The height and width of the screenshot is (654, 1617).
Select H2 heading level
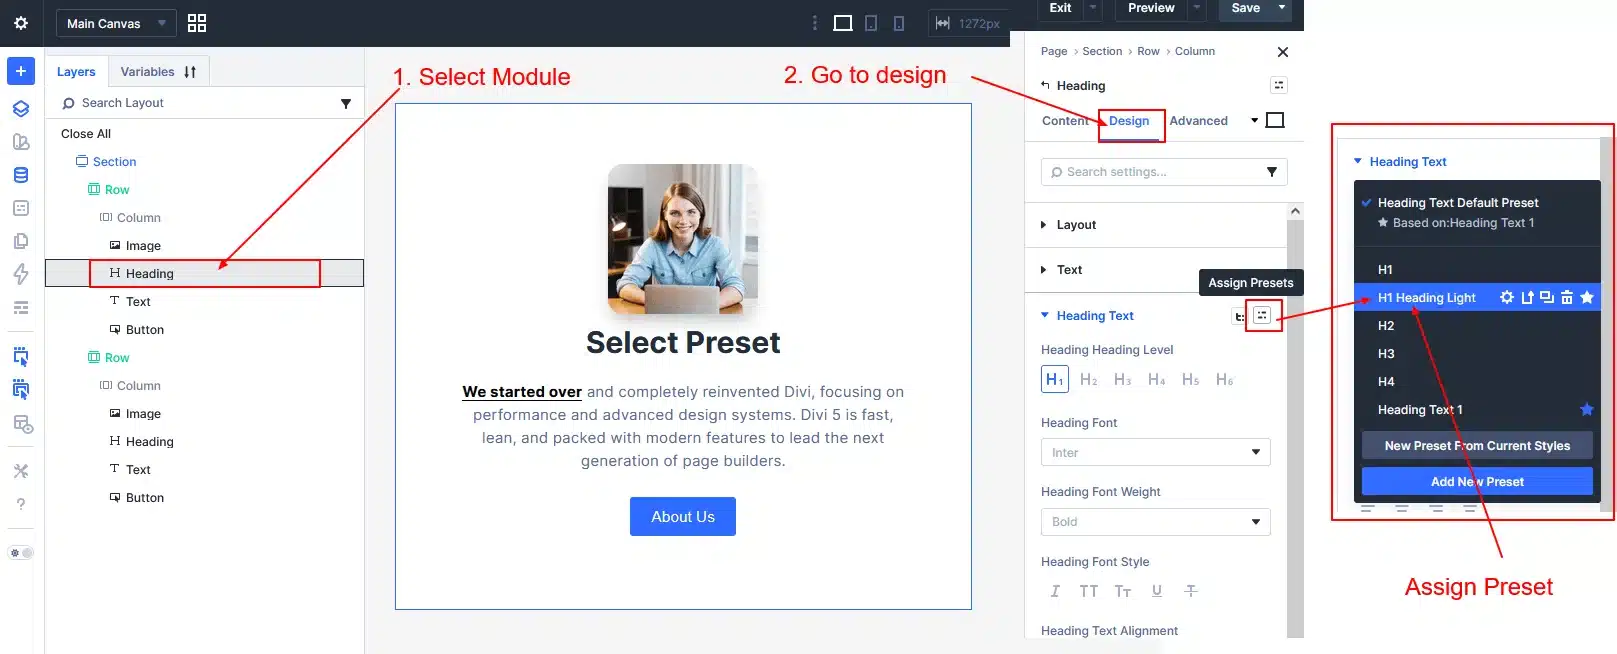point(1089,379)
